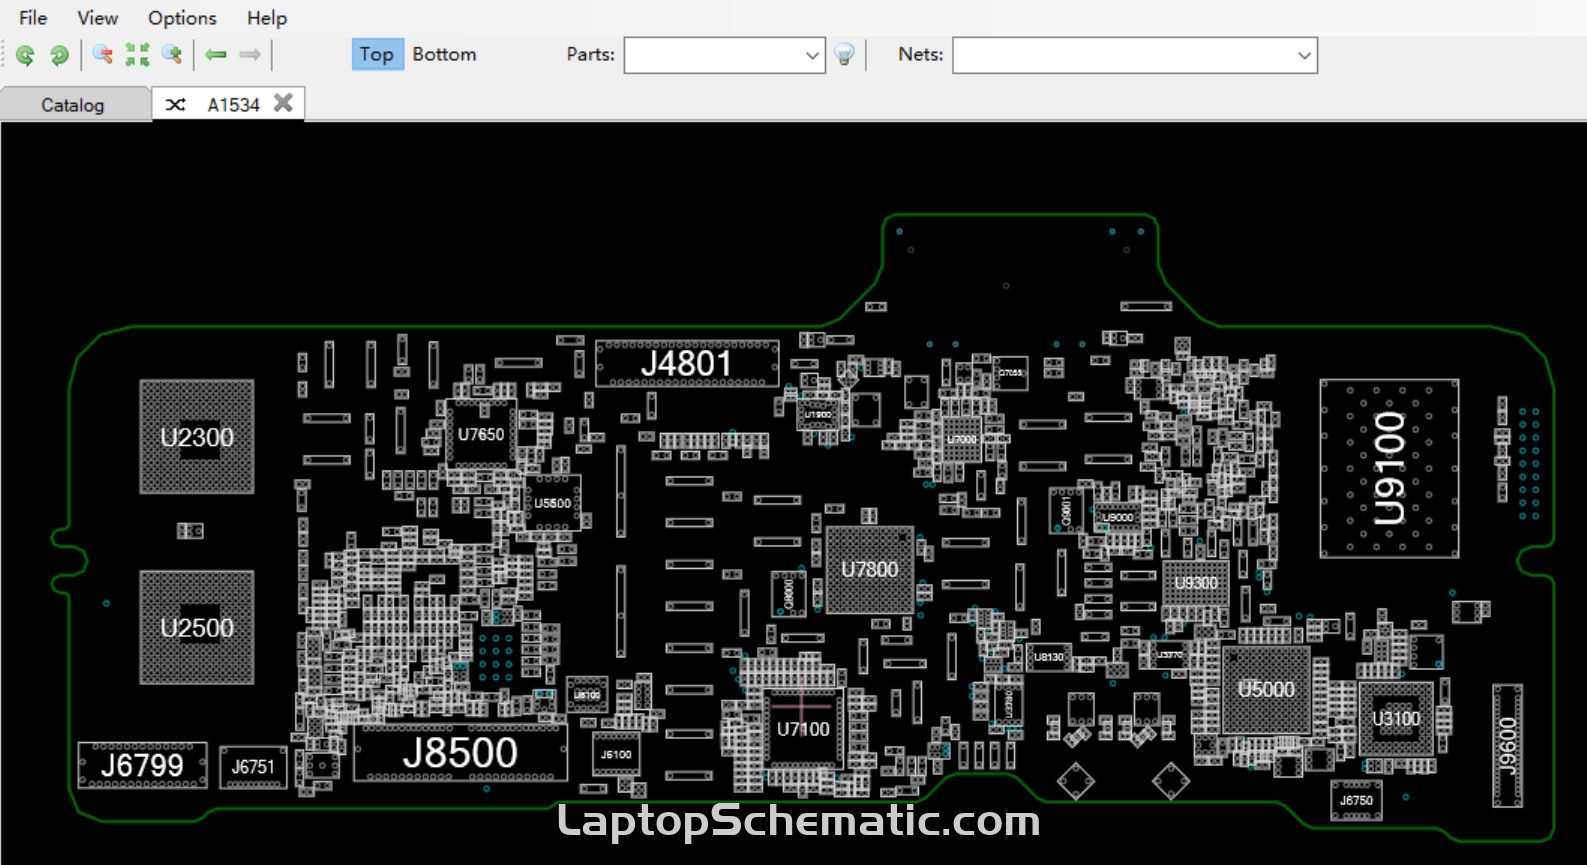
Task: Click the light bulb highlight icon
Action: point(844,55)
